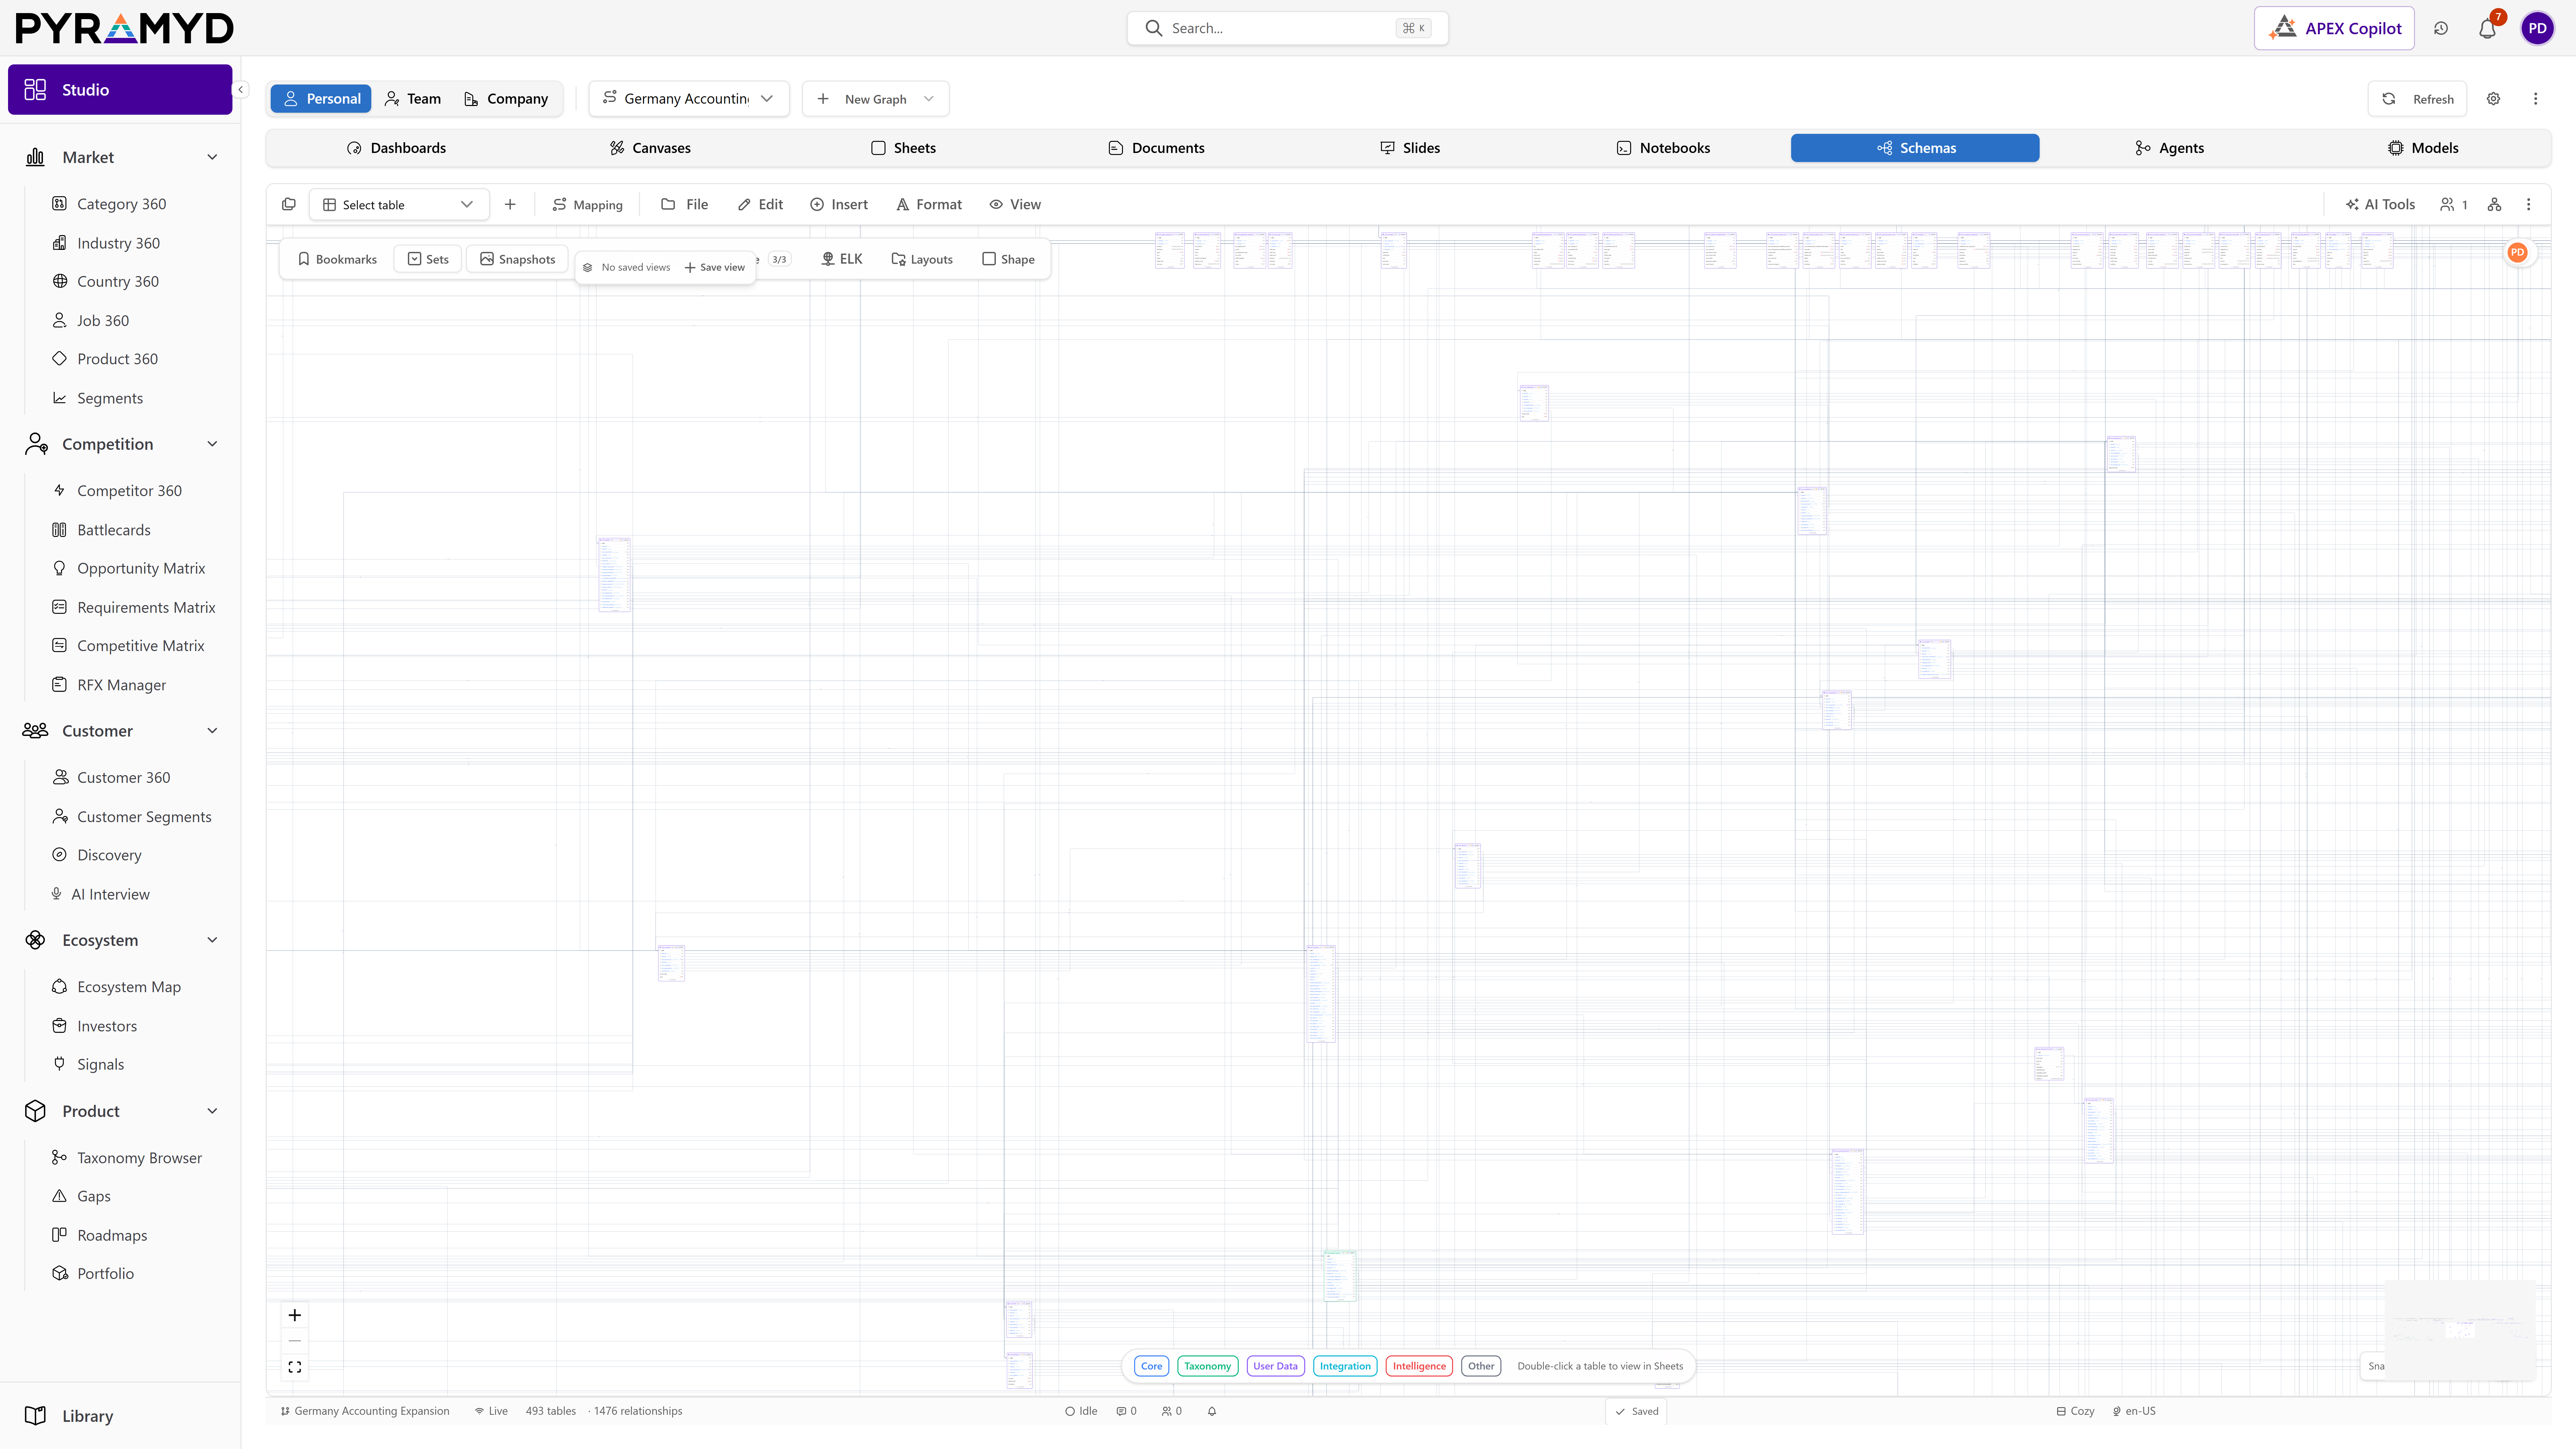Open Battlecards in the sidebar

coord(114,530)
